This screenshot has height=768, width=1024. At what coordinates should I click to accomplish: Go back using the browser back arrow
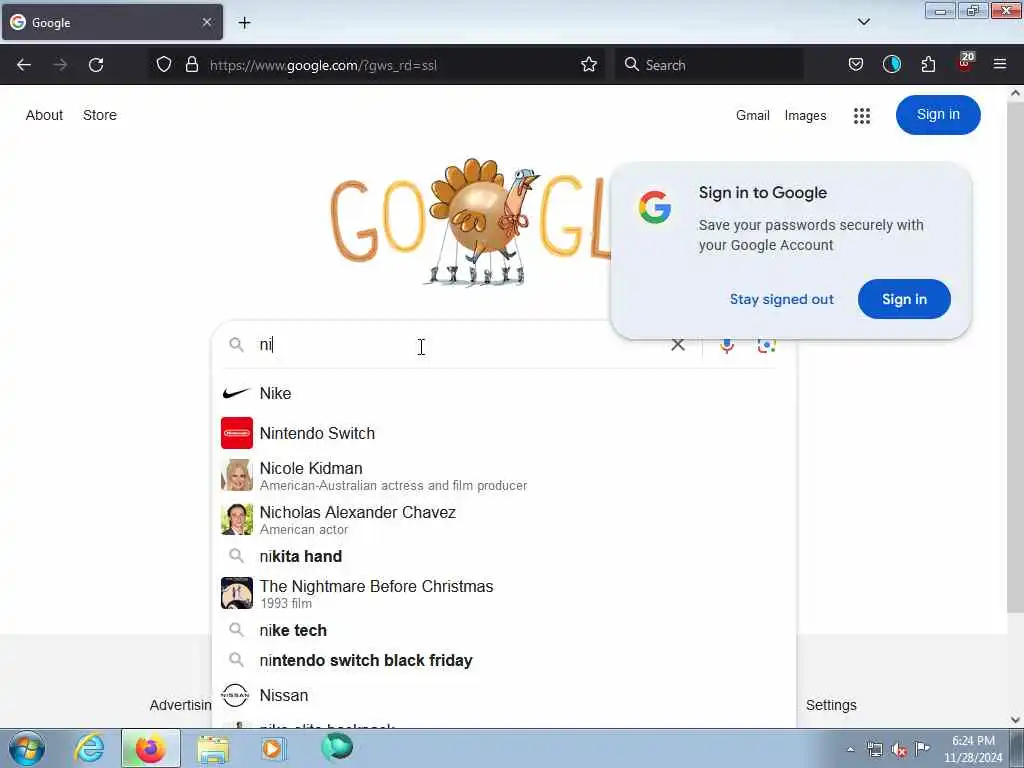24,65
